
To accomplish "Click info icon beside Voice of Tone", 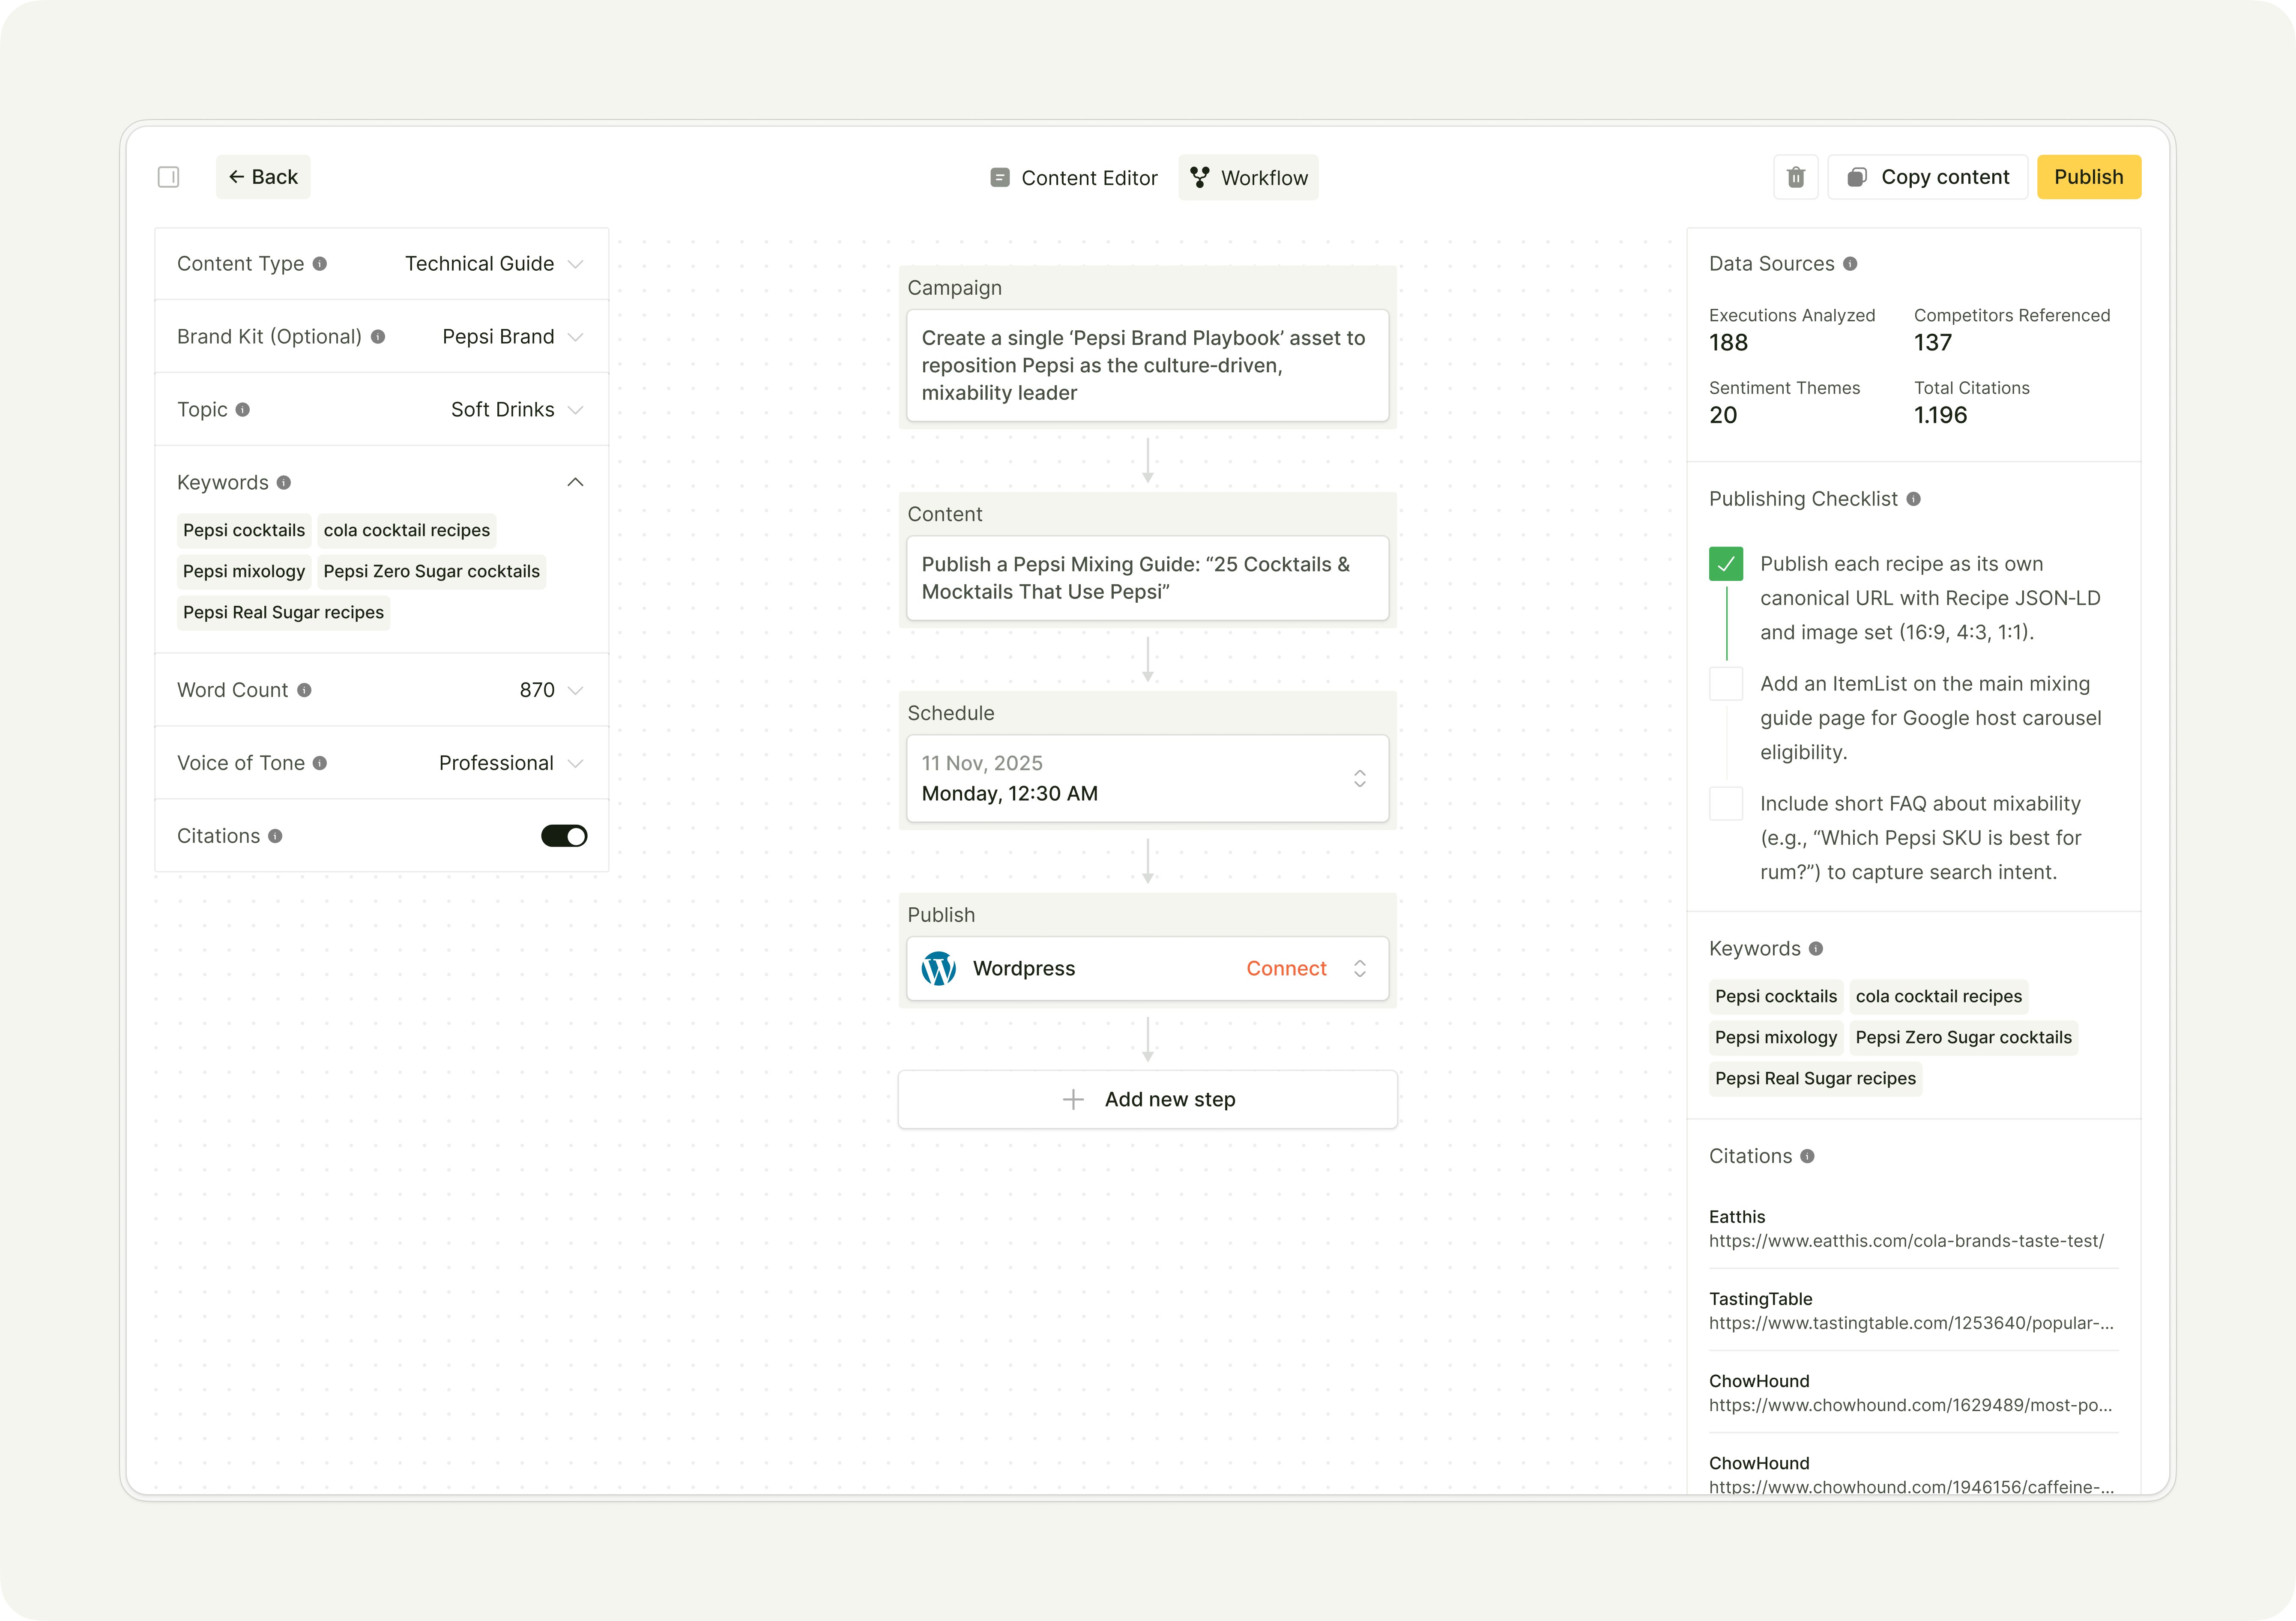I will pyautogui.click(x=320, y=763).
